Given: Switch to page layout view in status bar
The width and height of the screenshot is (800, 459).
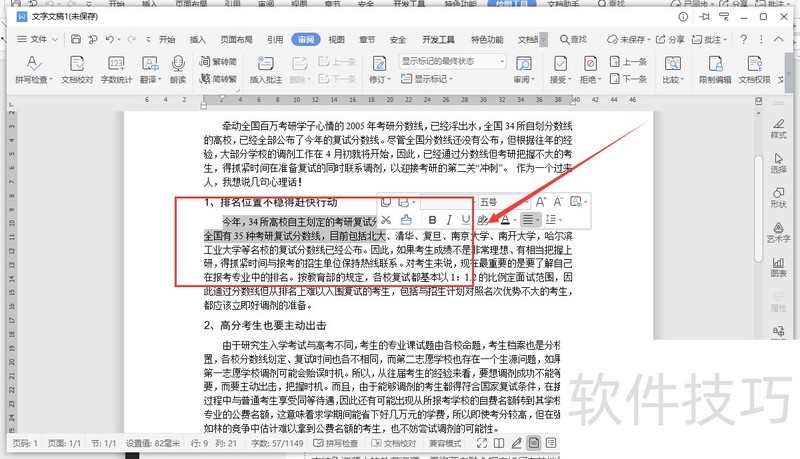Looking at the screenshot, I should (x=534, y=443).
